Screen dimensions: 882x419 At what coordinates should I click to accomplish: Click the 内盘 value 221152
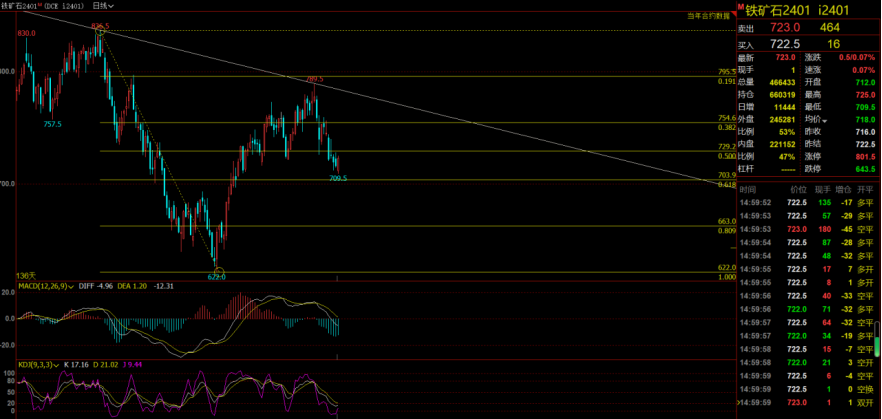[782, 144]
